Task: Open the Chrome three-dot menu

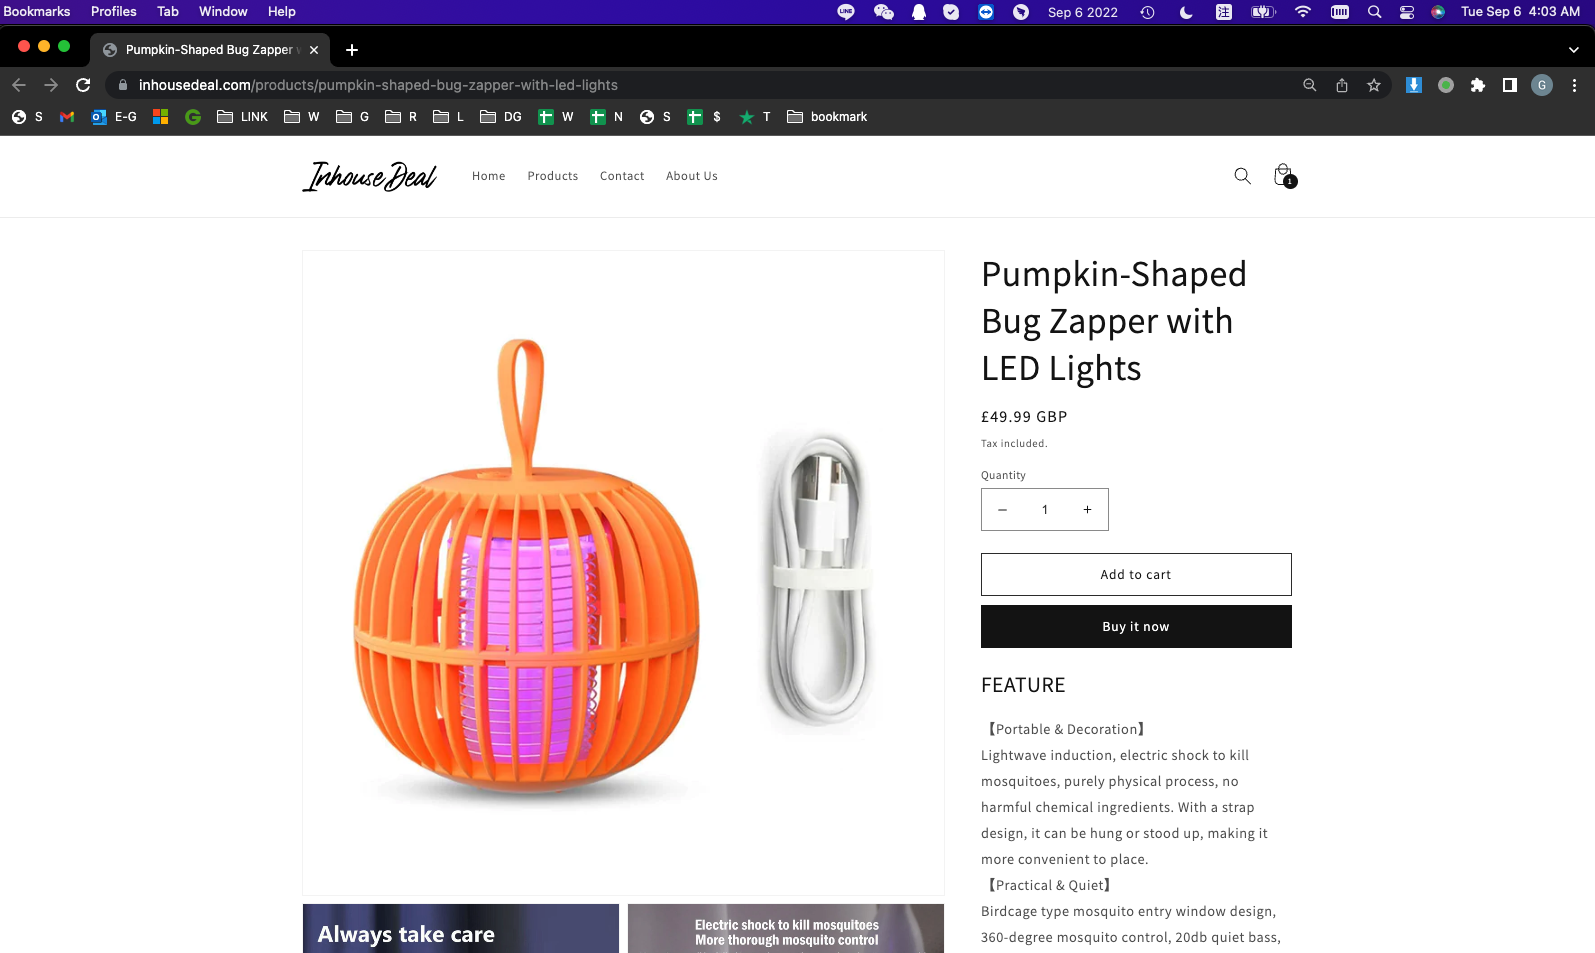Action: click(x=1574, y=85)
